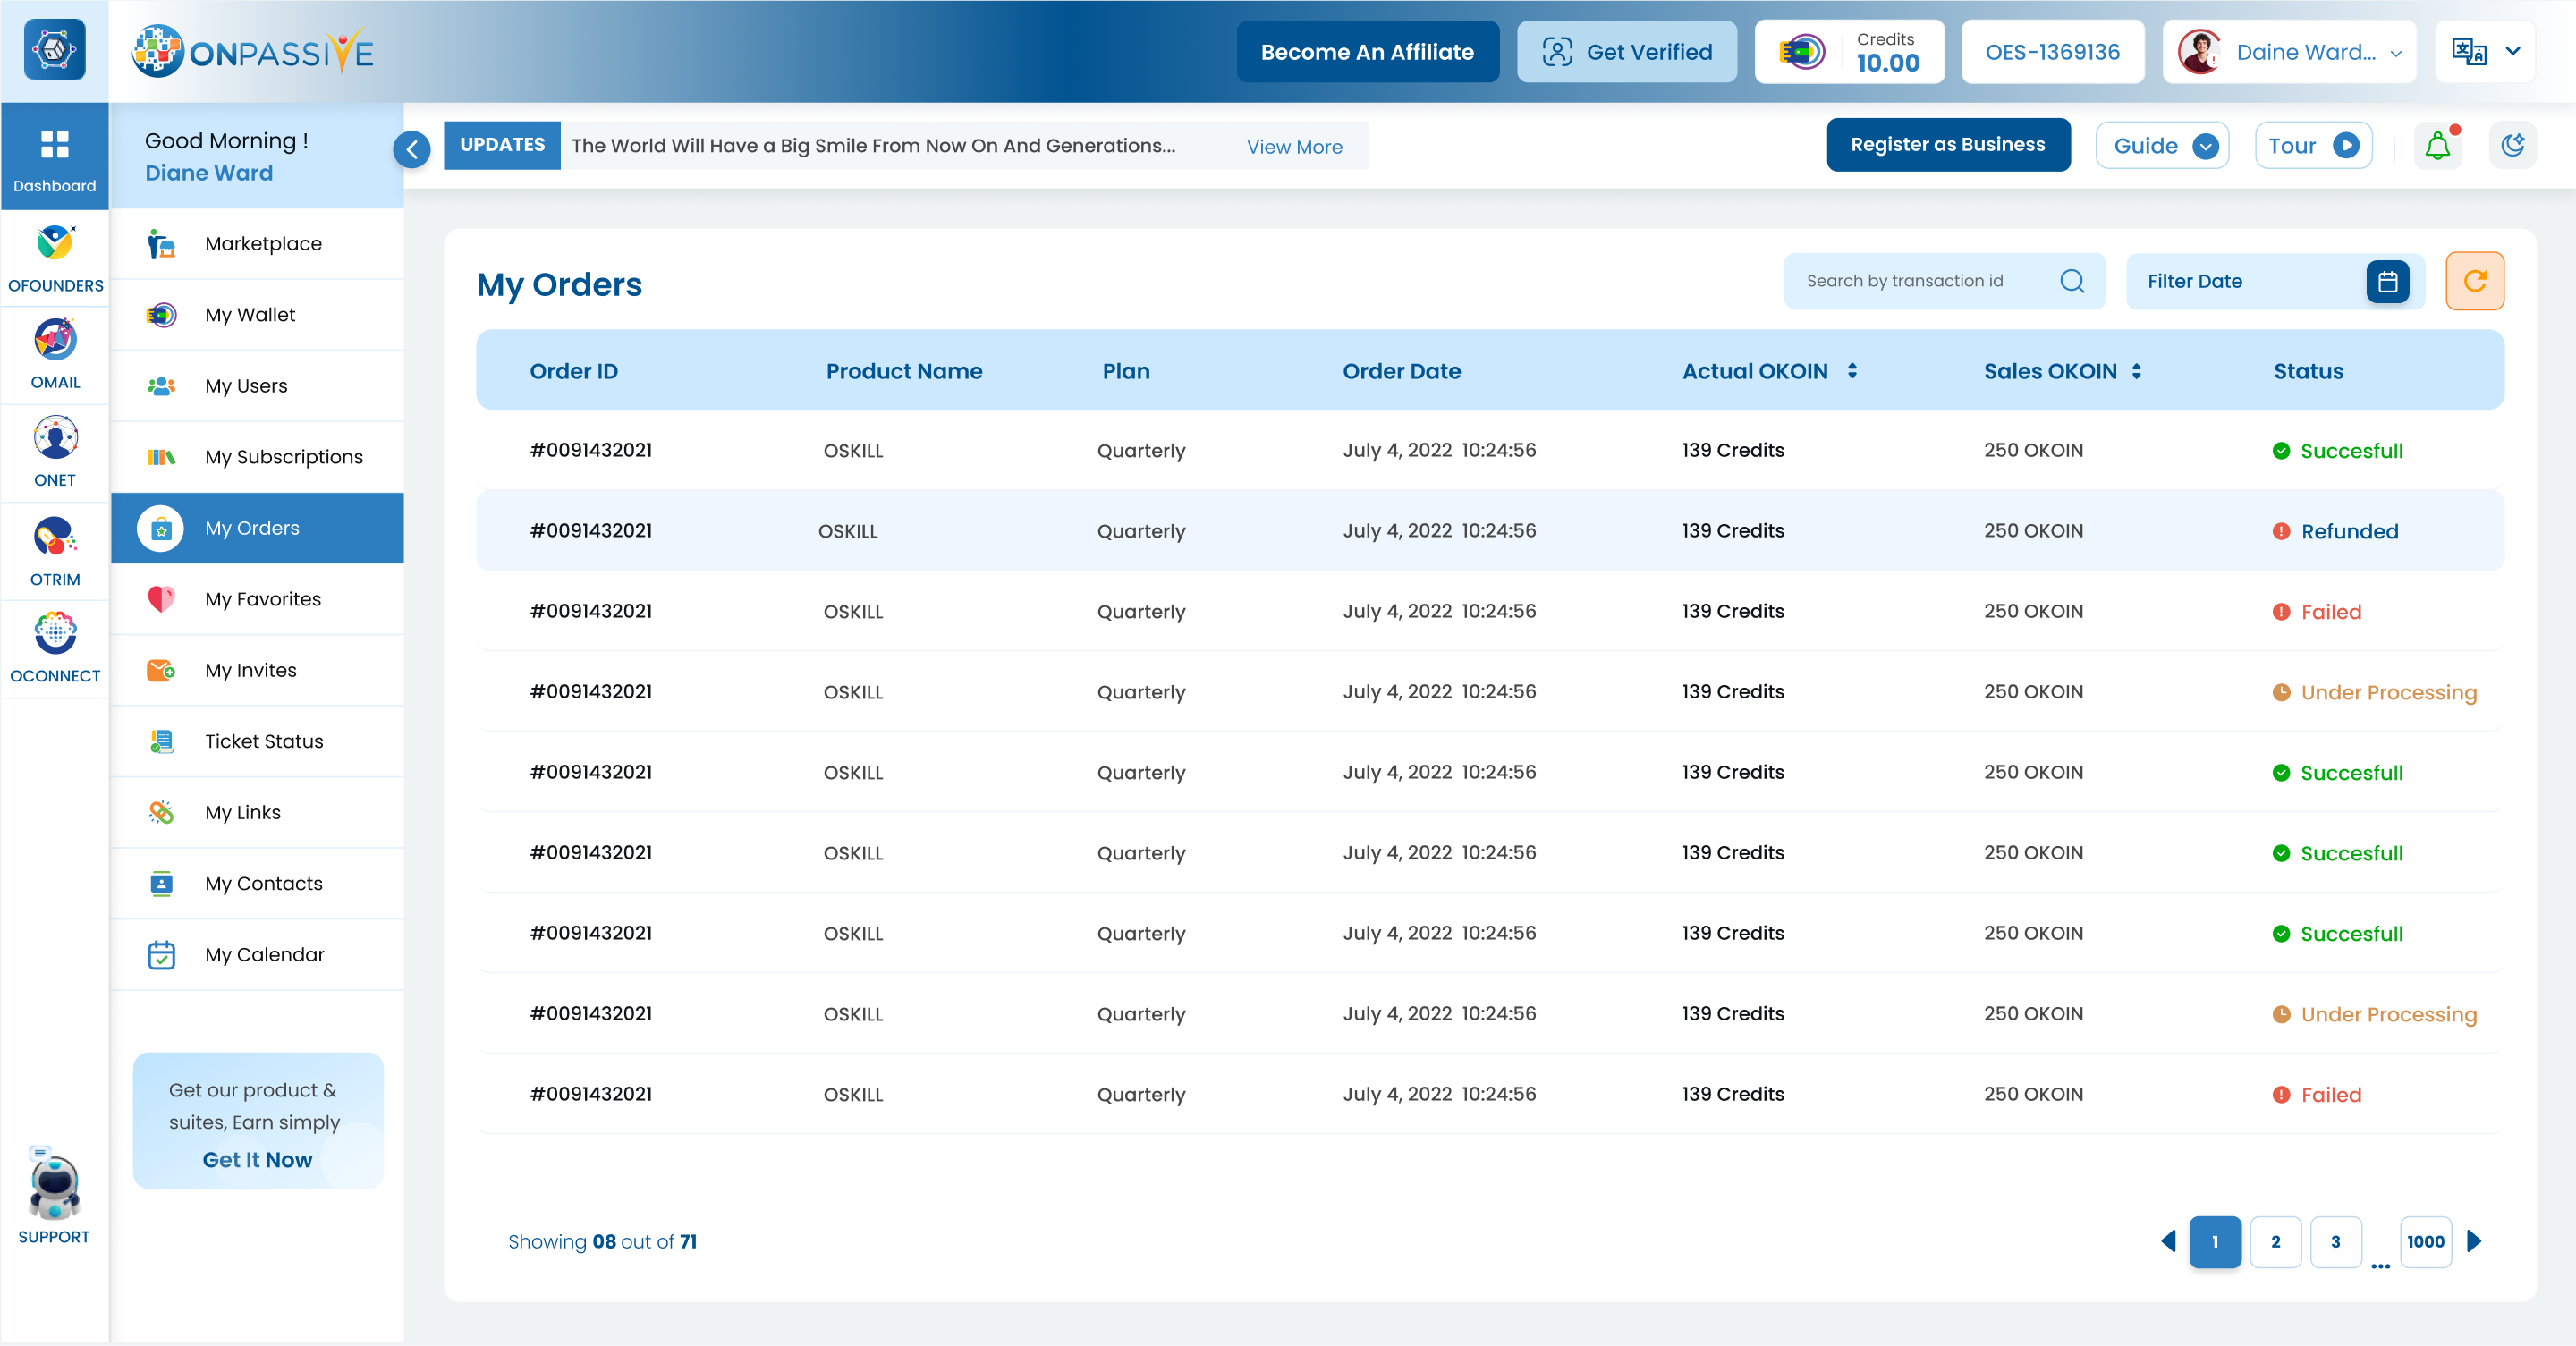The image size is (2576, 1346).
Task: Open the ONPASSIVE cube app icon
Action: coord(54,50)
